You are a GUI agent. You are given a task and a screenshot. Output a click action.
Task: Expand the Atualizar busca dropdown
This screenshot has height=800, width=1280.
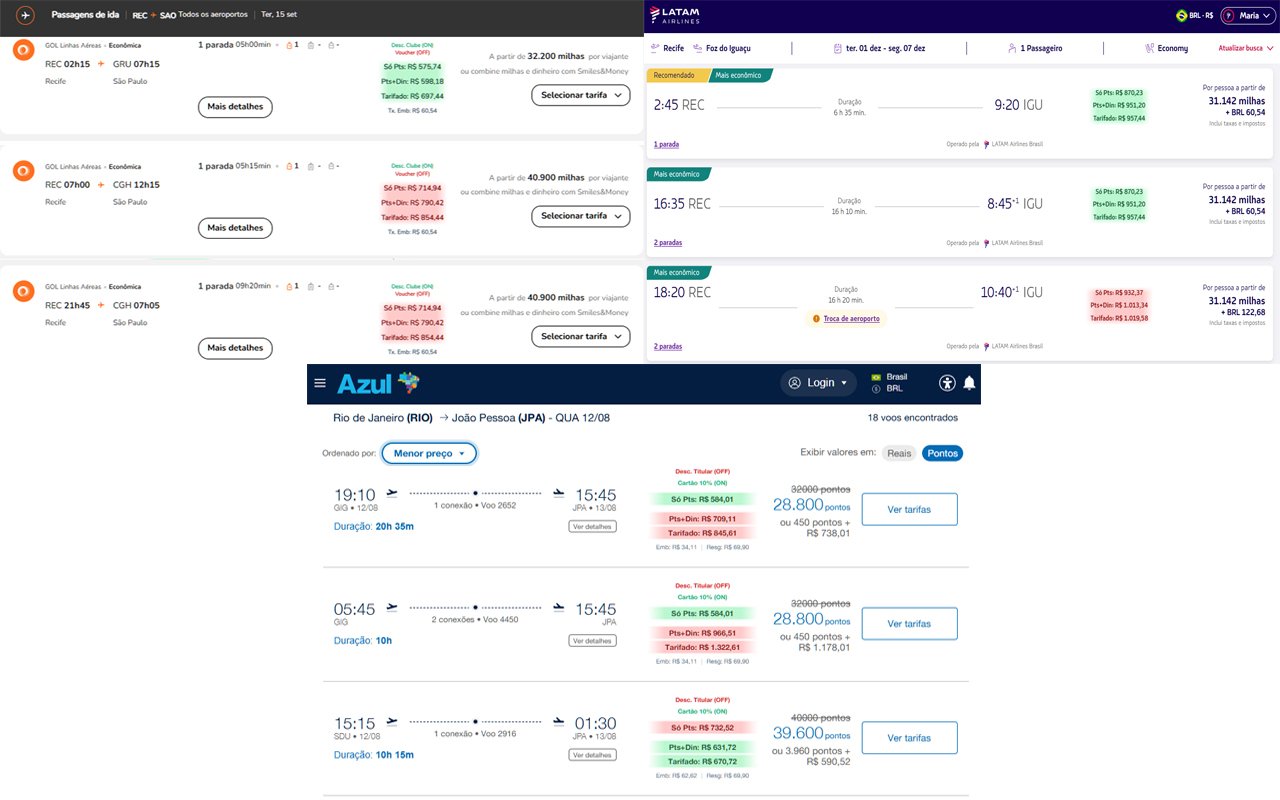pyautogui.click(x=1246, y=48)
